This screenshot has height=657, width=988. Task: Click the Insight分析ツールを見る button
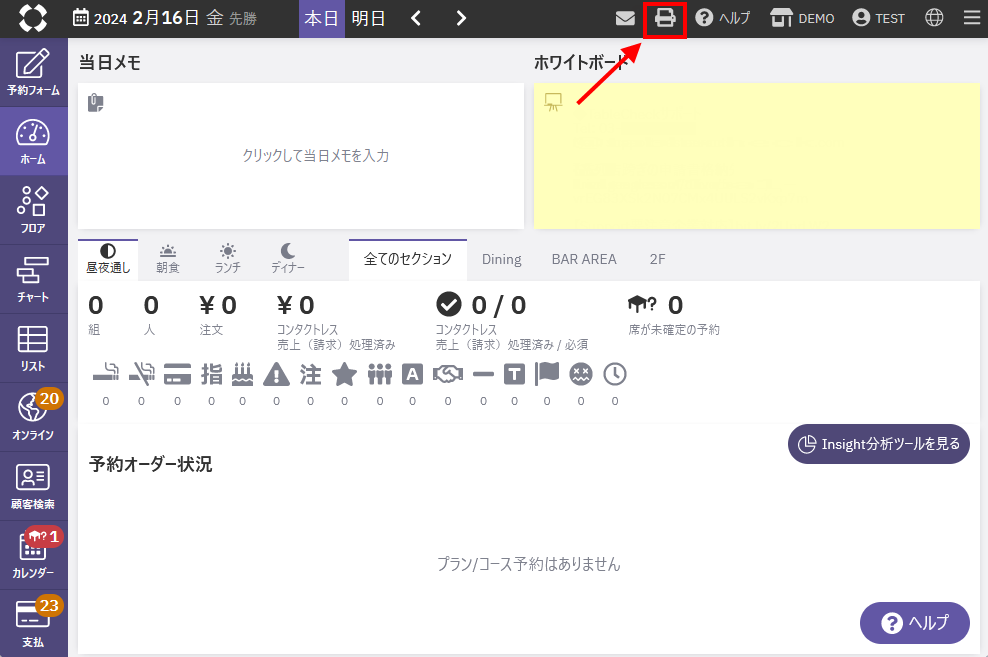point(879,444)
